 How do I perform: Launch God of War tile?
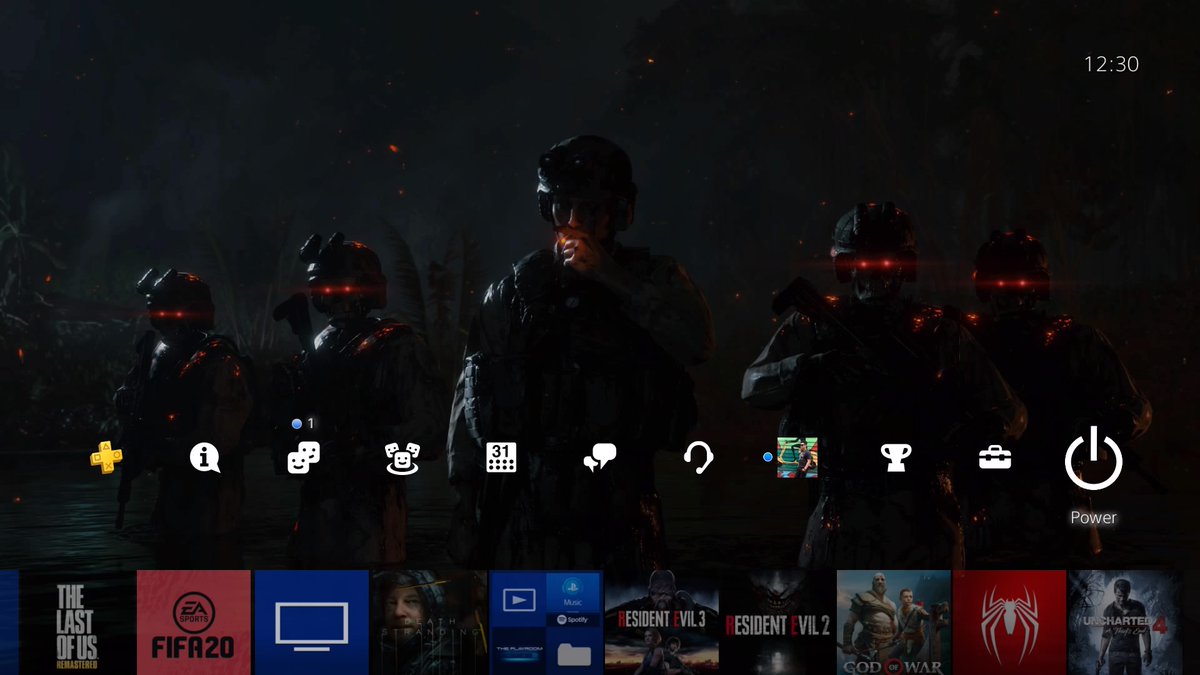pos(894,623)
